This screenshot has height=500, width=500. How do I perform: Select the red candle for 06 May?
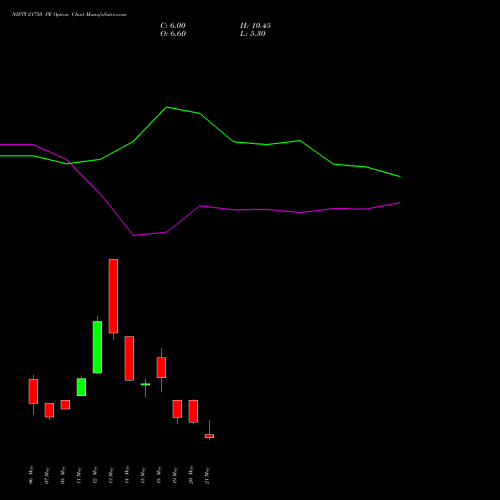pos(33,391)
